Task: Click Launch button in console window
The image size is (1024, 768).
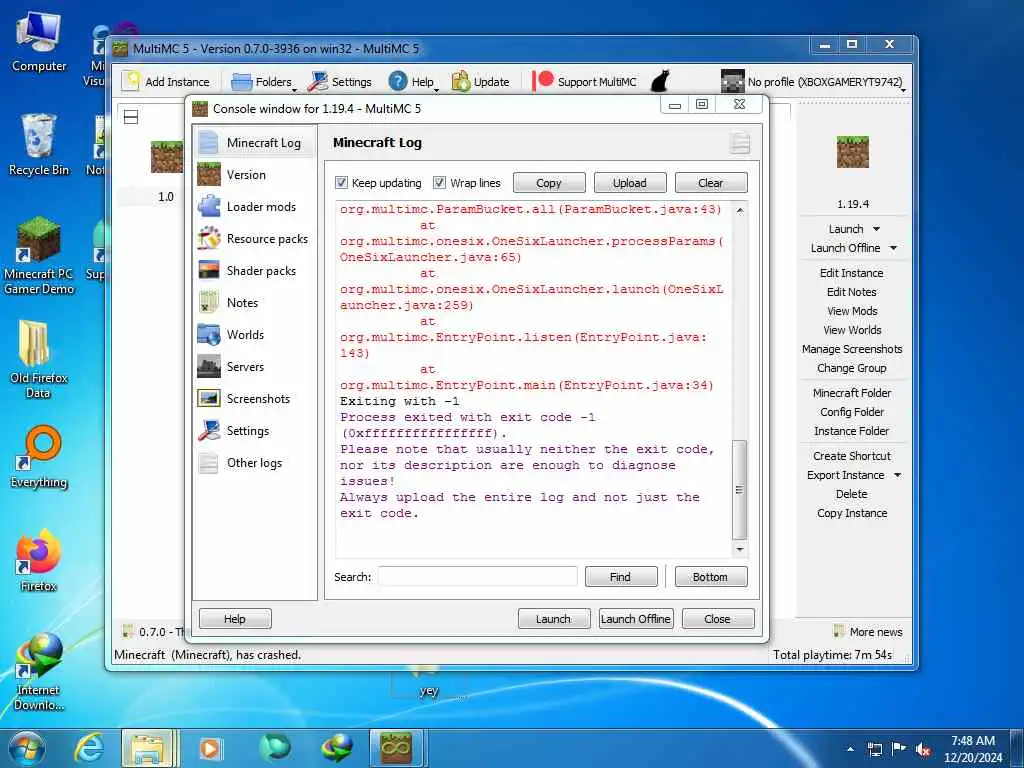Action: tap(554, 618)
